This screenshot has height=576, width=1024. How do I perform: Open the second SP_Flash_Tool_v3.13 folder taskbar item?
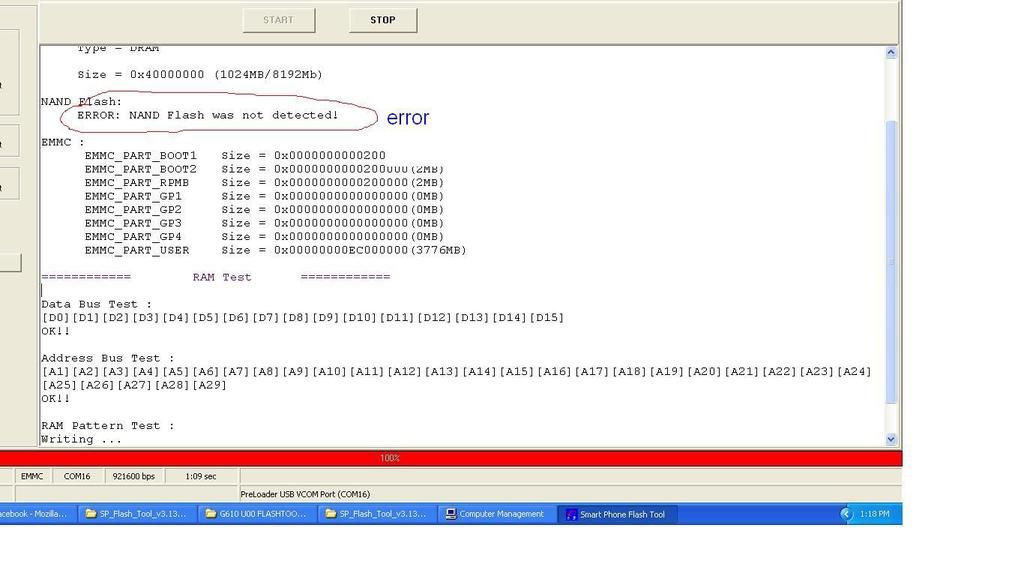coord(376,514)
